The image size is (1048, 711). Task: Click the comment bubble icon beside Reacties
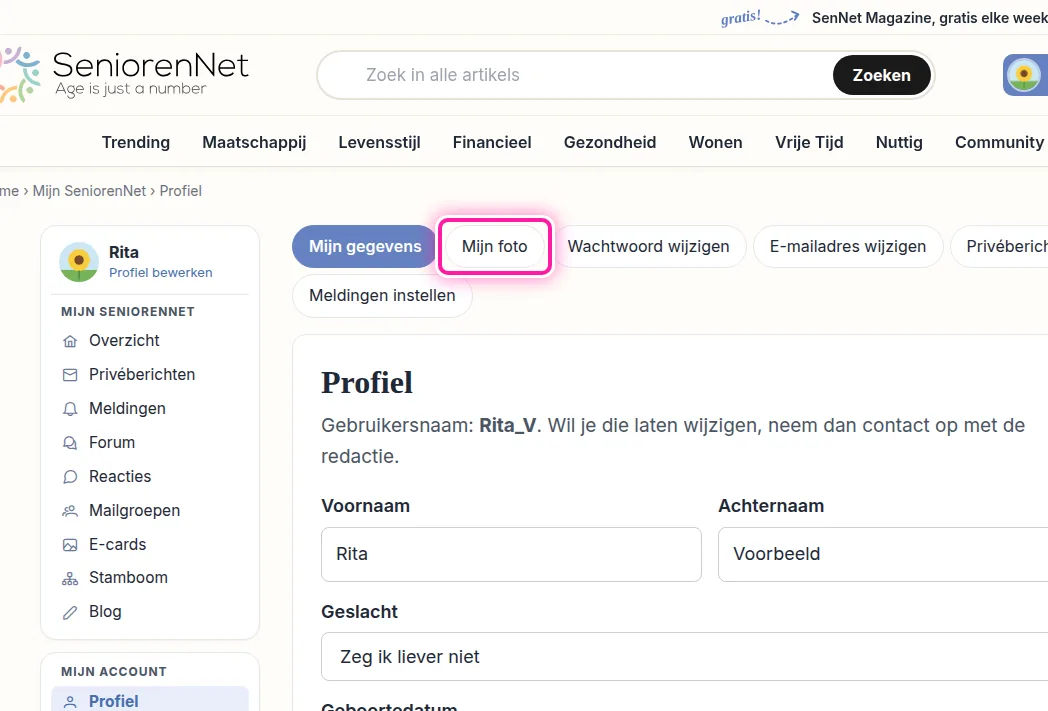click(70, 477)
